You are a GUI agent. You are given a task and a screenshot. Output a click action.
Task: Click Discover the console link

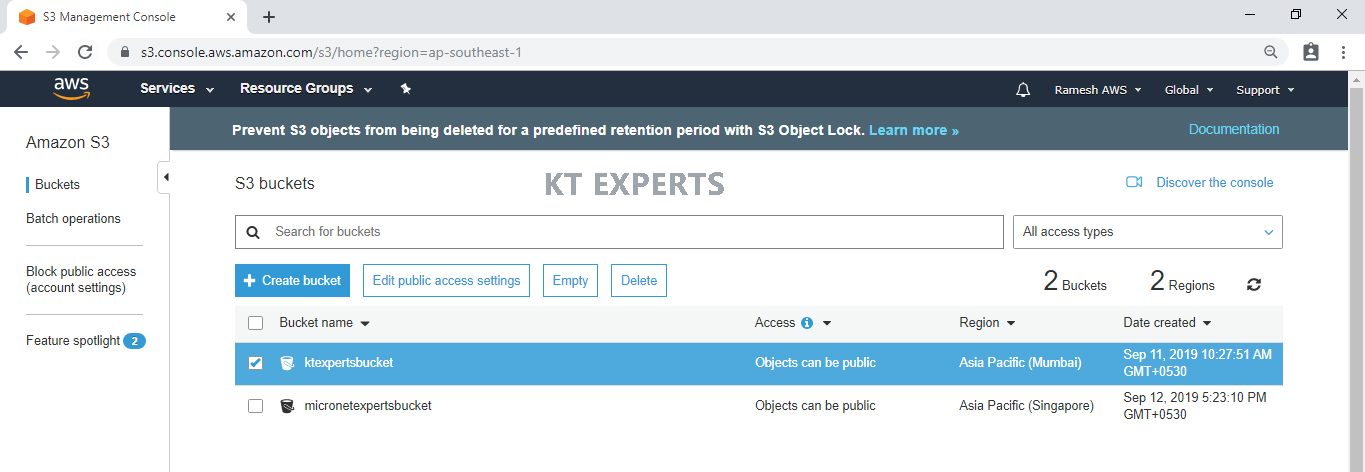(1215, 183)
